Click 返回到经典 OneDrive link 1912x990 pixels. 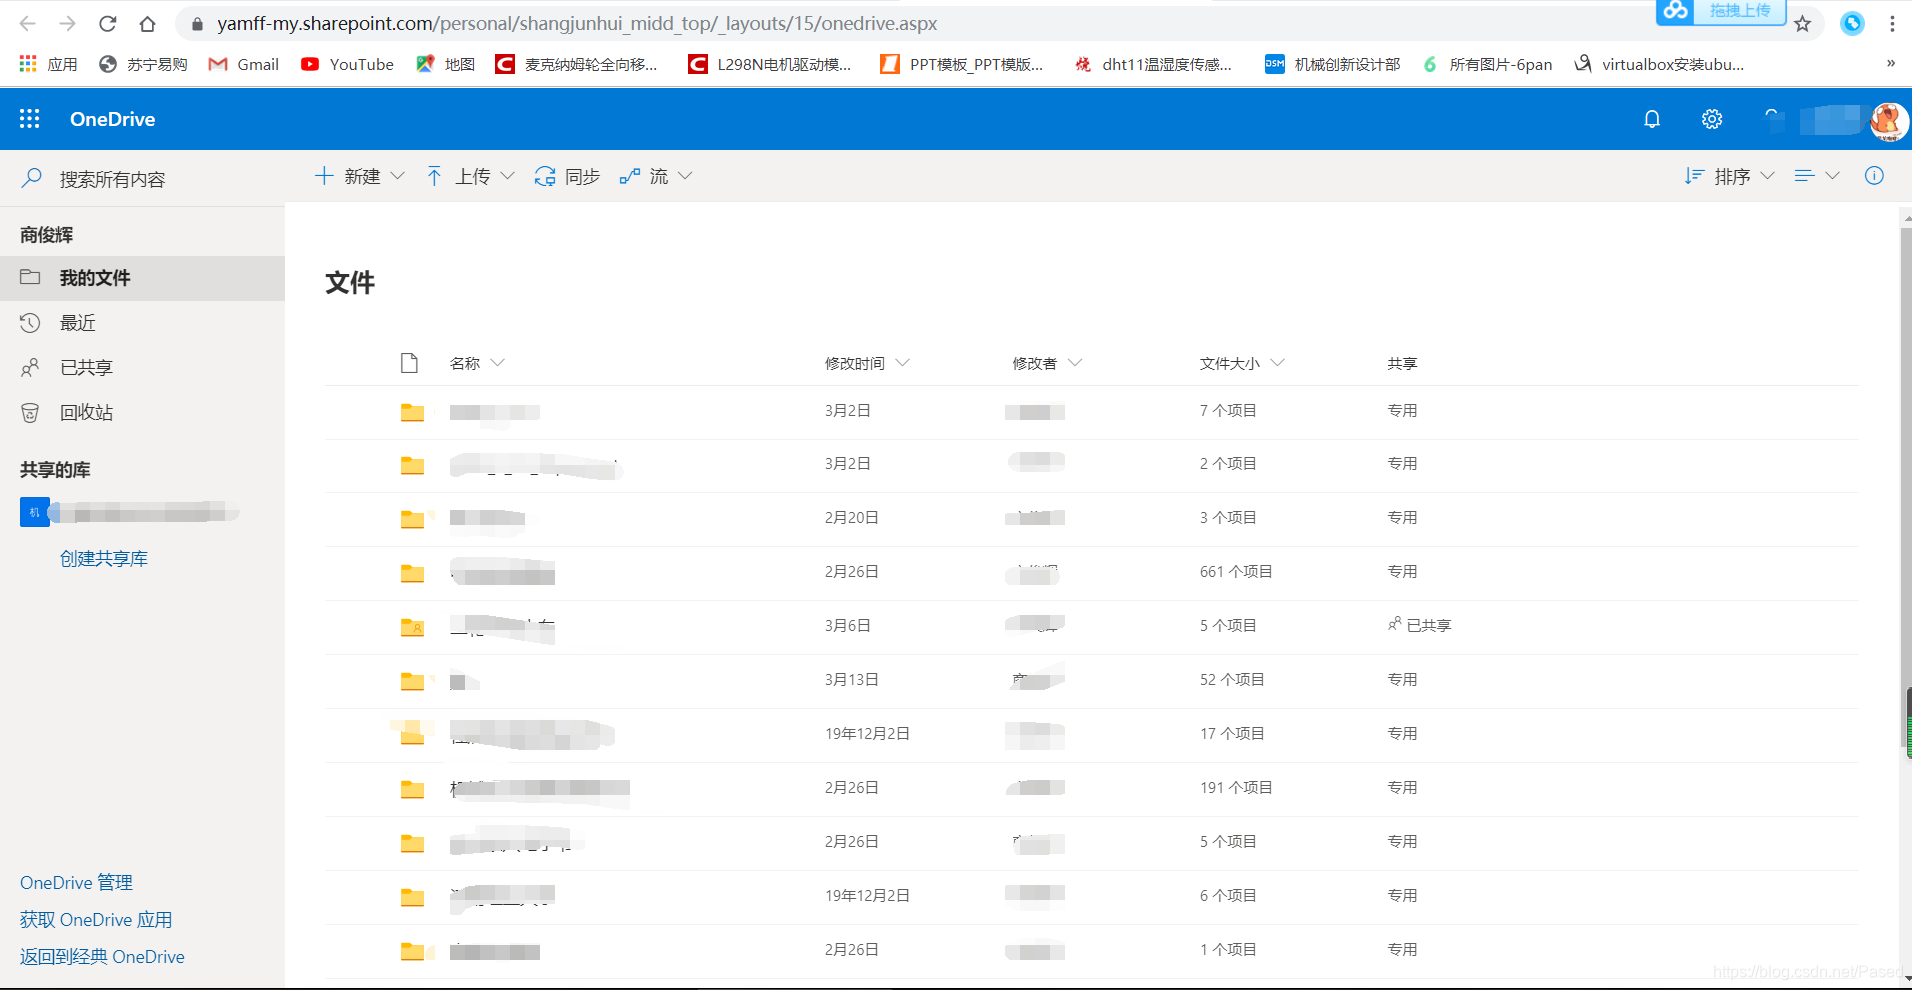tap(102, 957)
